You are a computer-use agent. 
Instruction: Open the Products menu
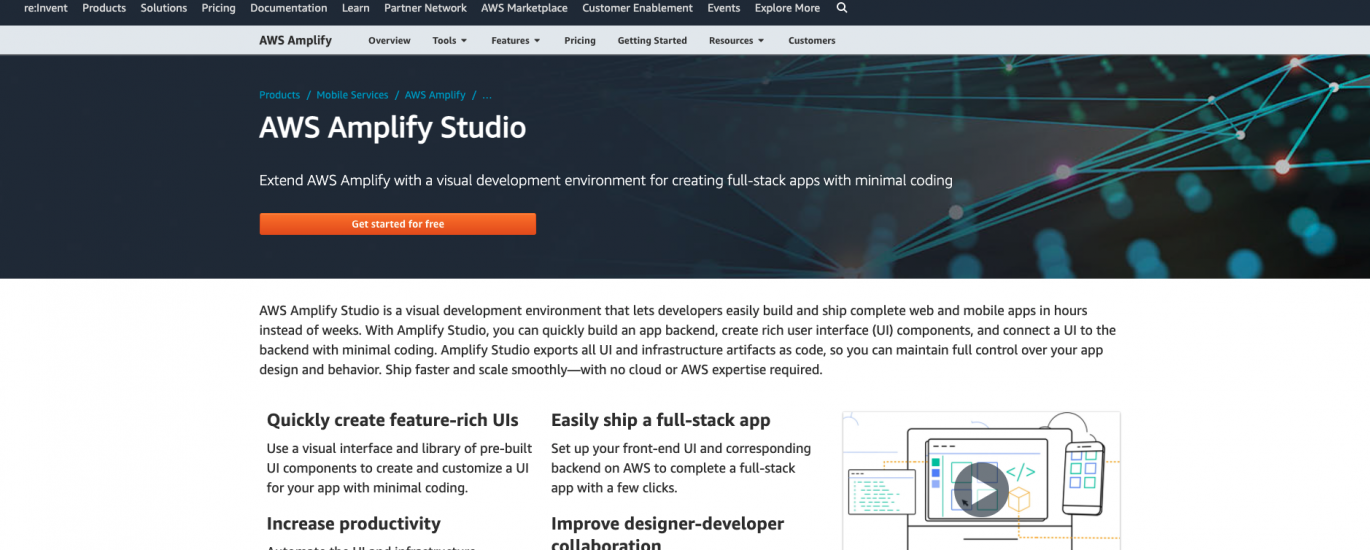[x=104, y=8]
